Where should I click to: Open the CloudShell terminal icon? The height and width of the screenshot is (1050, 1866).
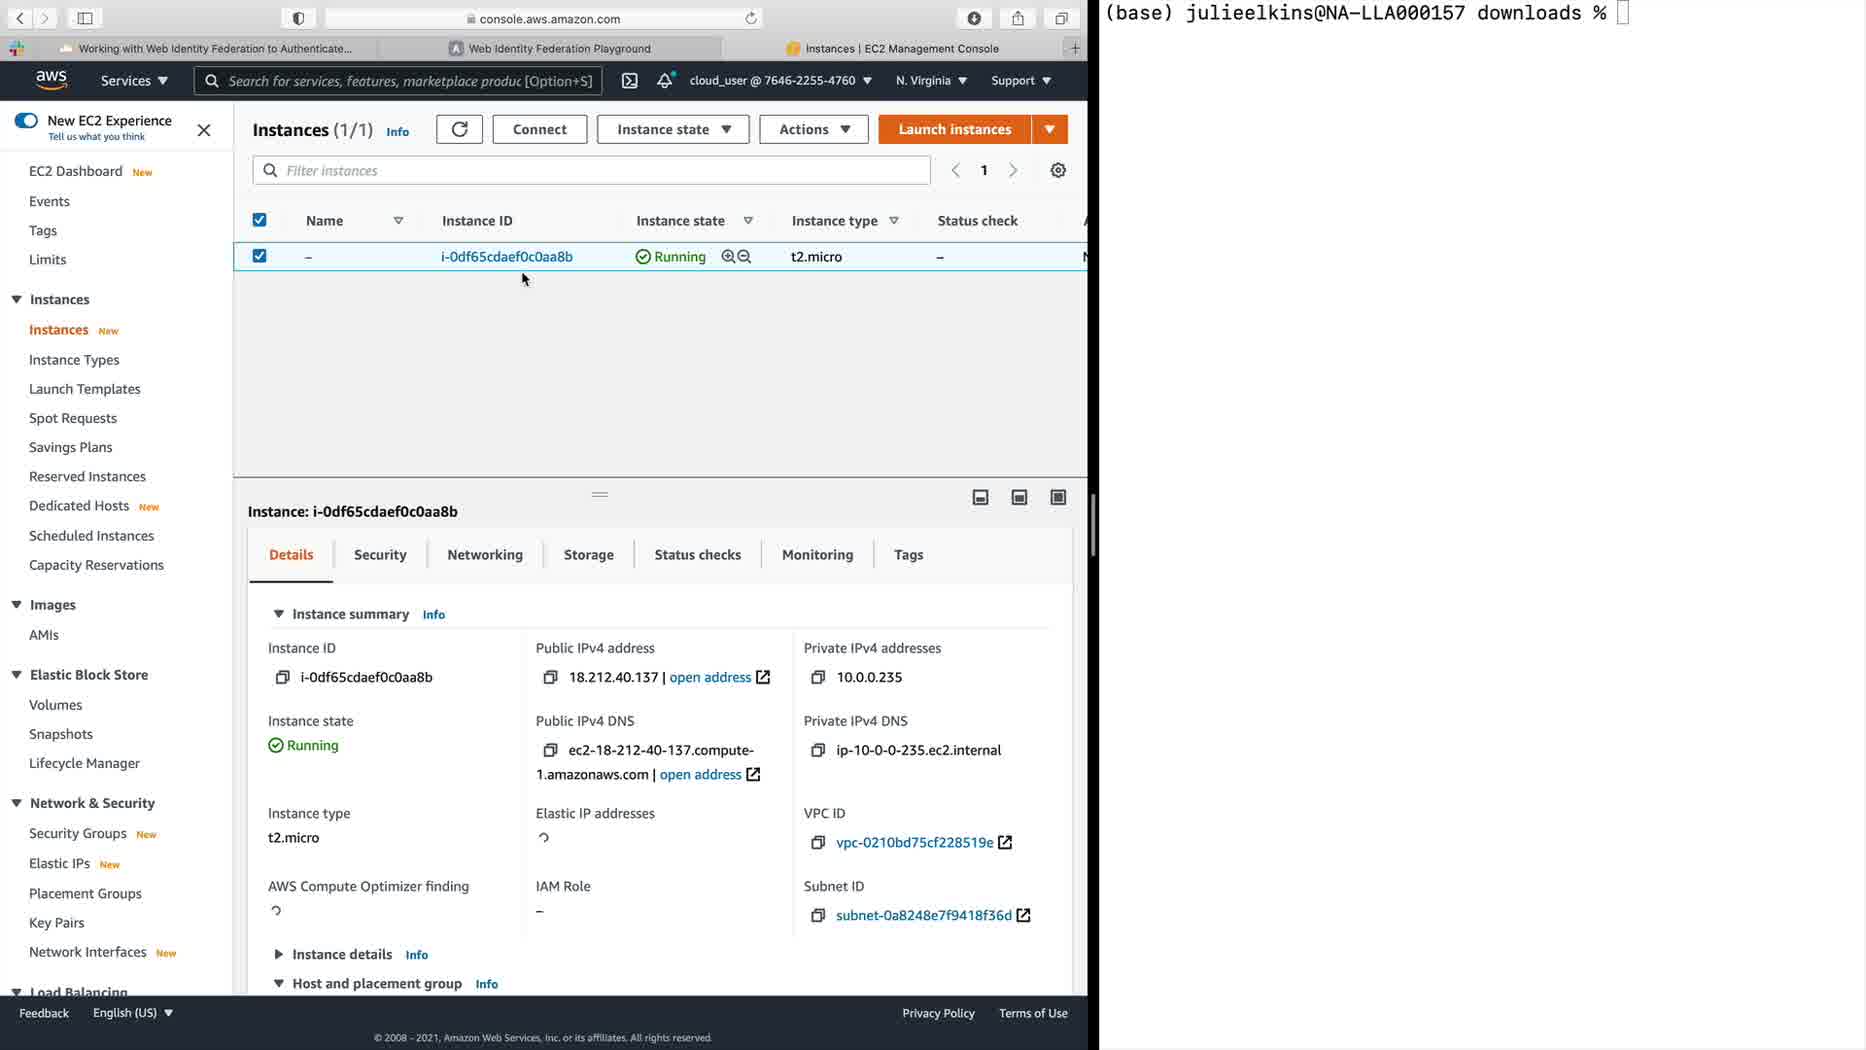(x=629, y=80)
